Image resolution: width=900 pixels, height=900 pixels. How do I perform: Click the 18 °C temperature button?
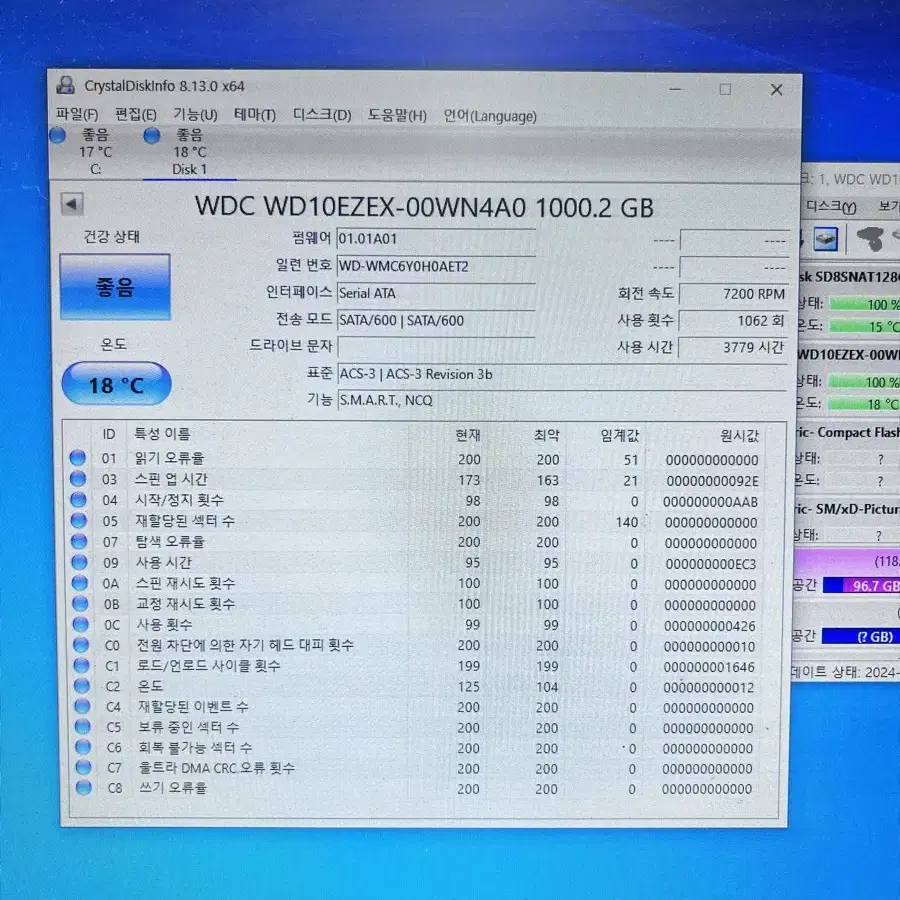[x=117, y=384]
